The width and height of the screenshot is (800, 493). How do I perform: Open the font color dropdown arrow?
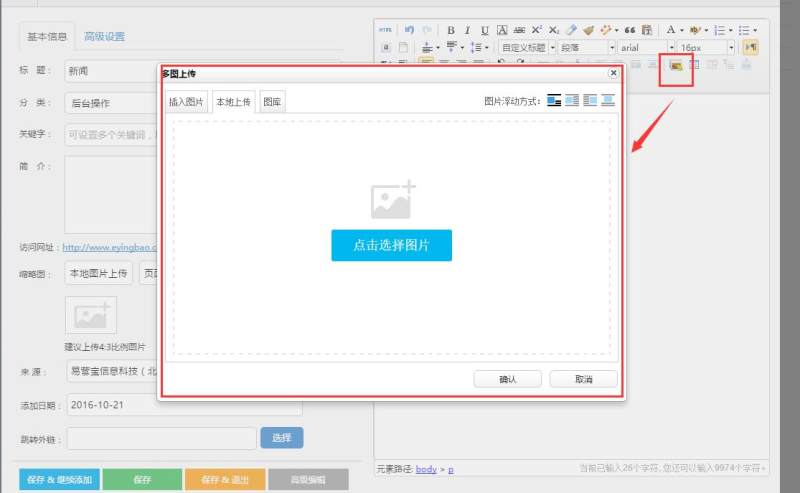(681, 30)
